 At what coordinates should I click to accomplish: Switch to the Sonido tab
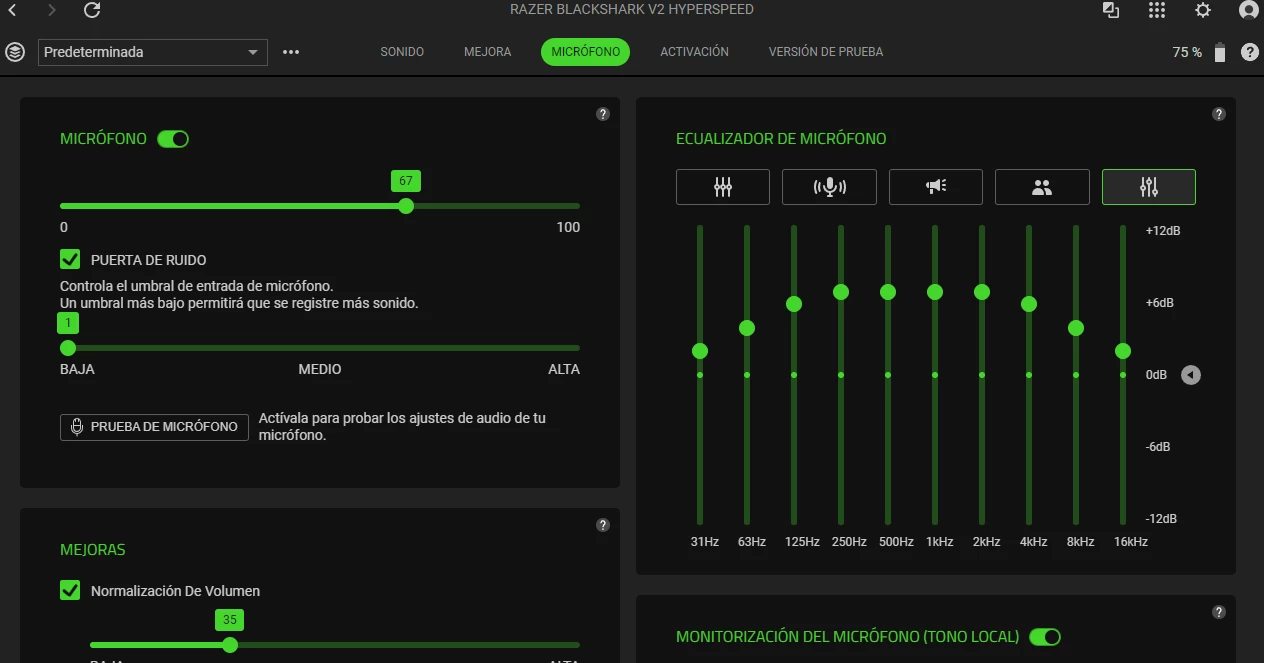click(x=402, y=52)
